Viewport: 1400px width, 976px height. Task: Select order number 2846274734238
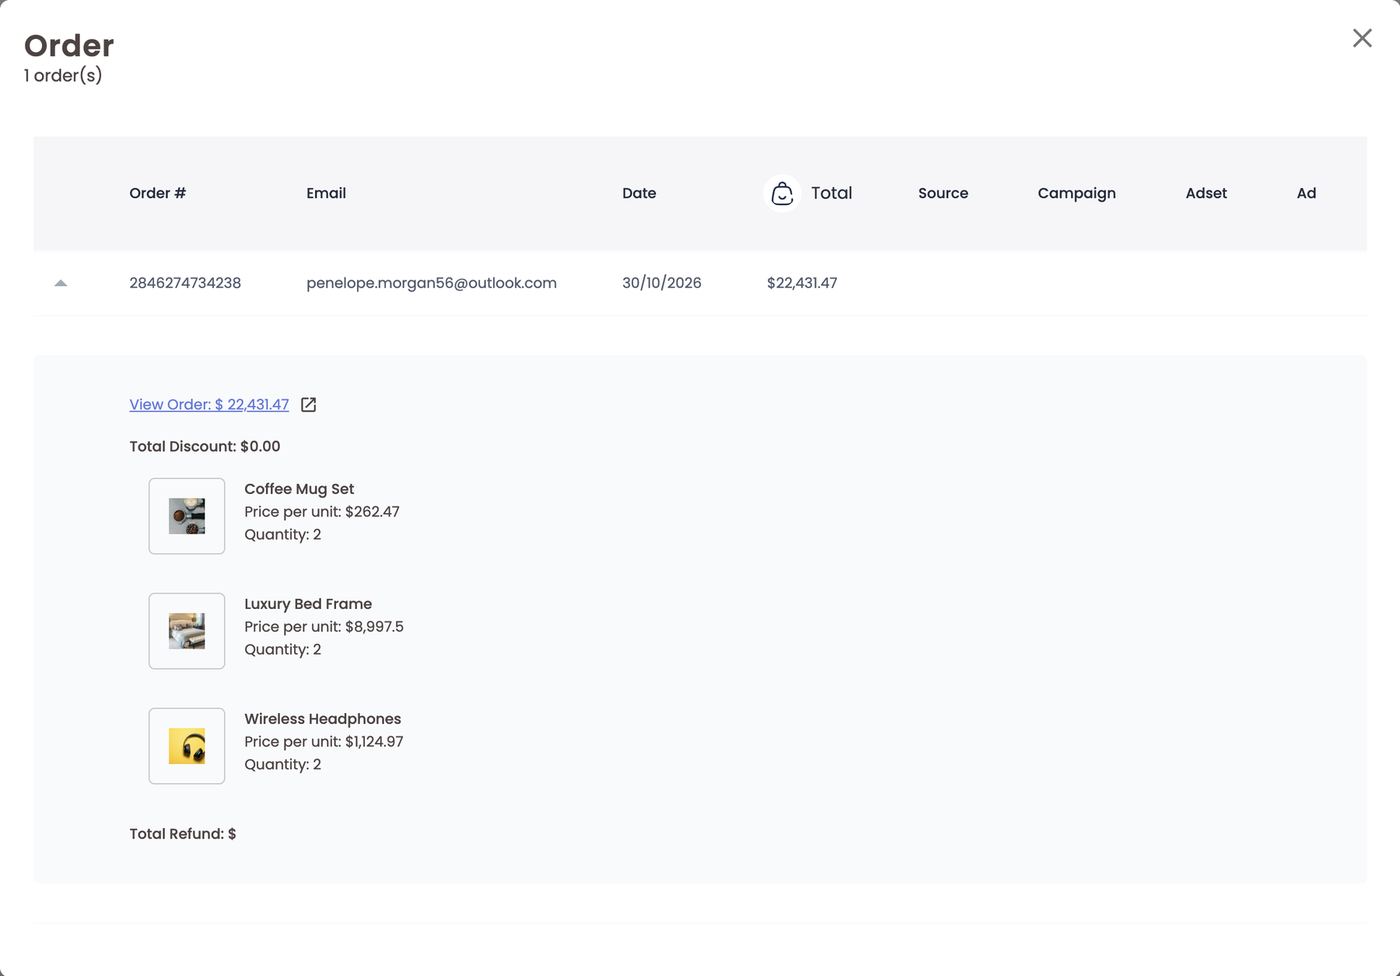pyautogui.click(x=185, y=283)
